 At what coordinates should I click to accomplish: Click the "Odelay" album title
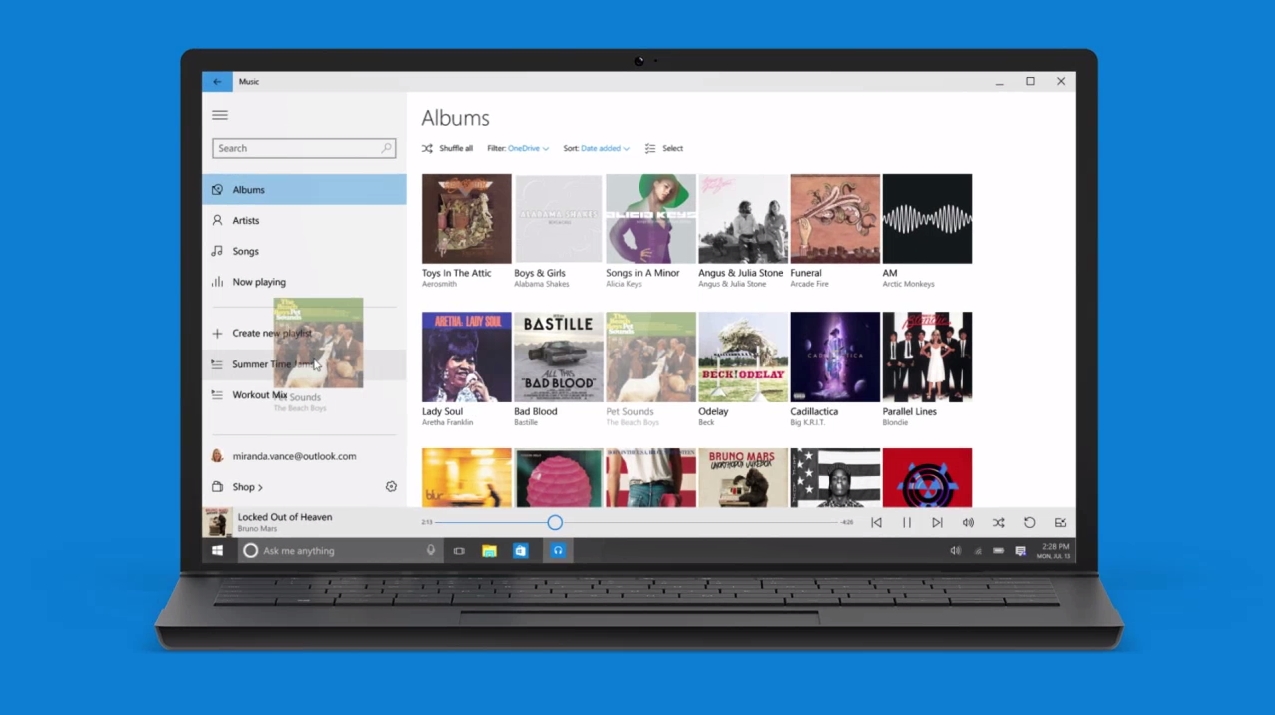[x=713, y=411]
